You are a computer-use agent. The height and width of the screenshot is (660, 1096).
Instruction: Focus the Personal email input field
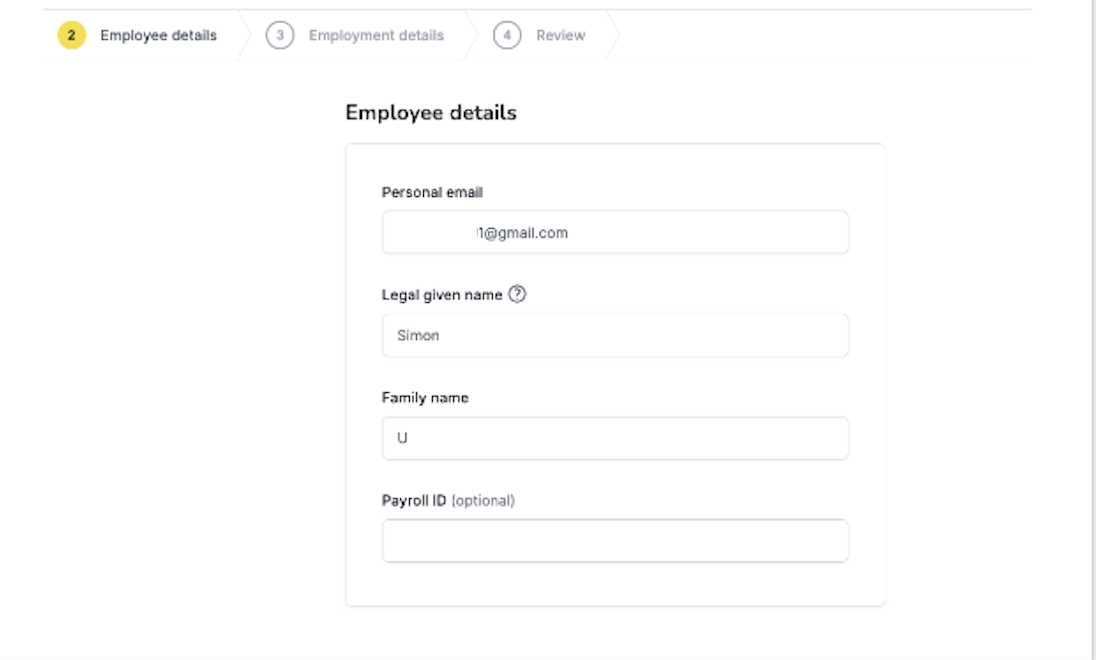(615, 232)
